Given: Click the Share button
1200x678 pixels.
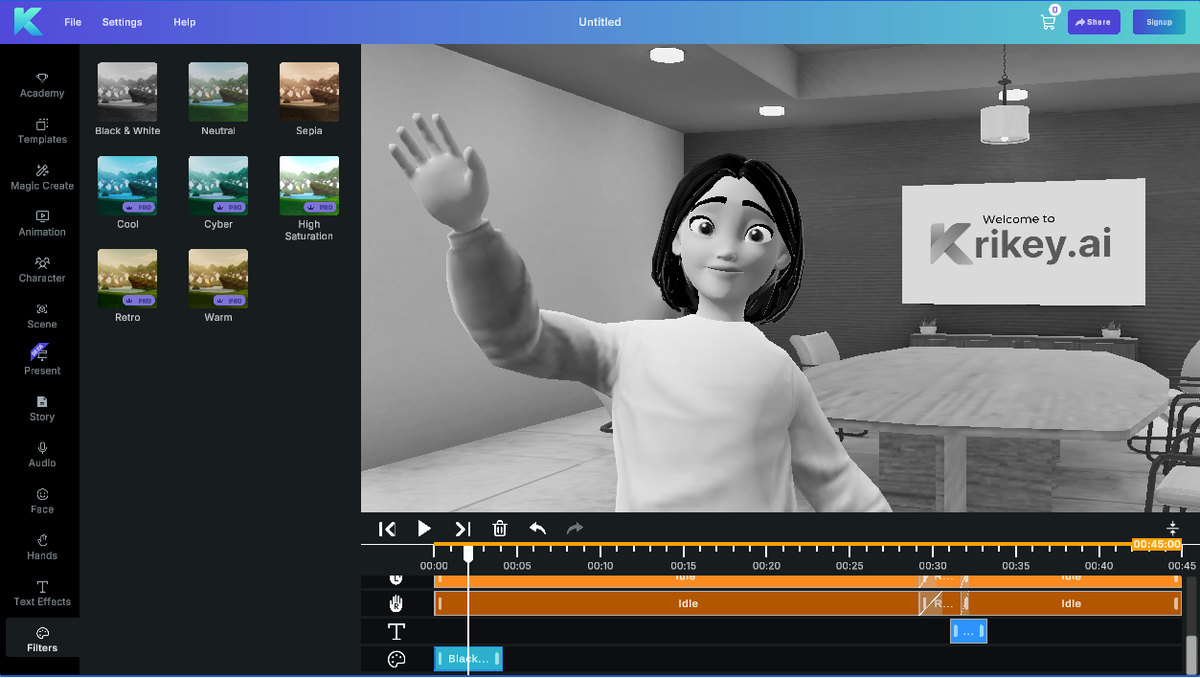Looking at the screenshot, I should [x=1093, y=21].
